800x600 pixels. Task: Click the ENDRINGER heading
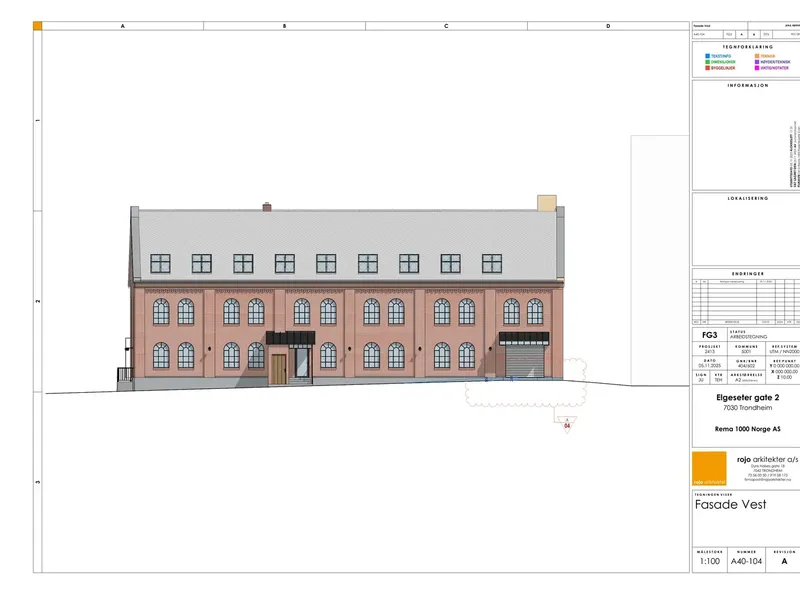[747, 274]
